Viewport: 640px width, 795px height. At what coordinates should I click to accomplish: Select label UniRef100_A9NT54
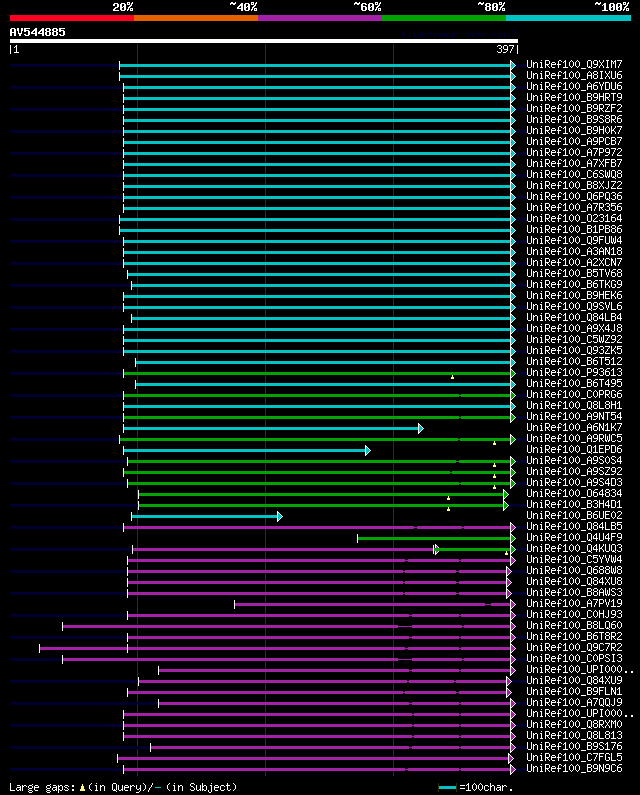point(574,417)
